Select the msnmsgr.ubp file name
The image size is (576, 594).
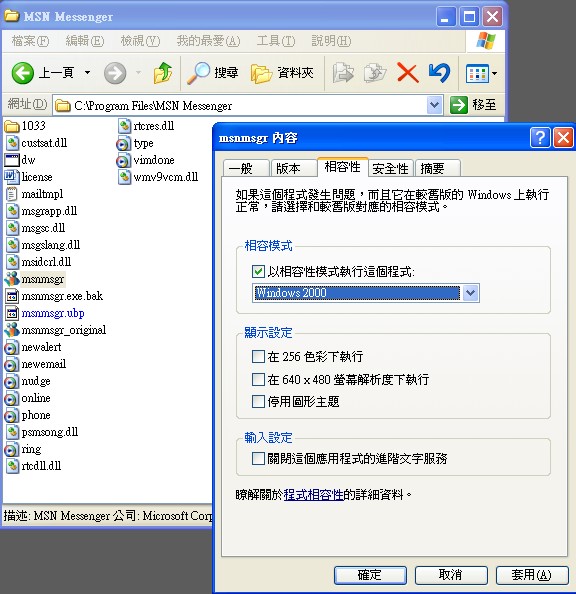[53, 313]
